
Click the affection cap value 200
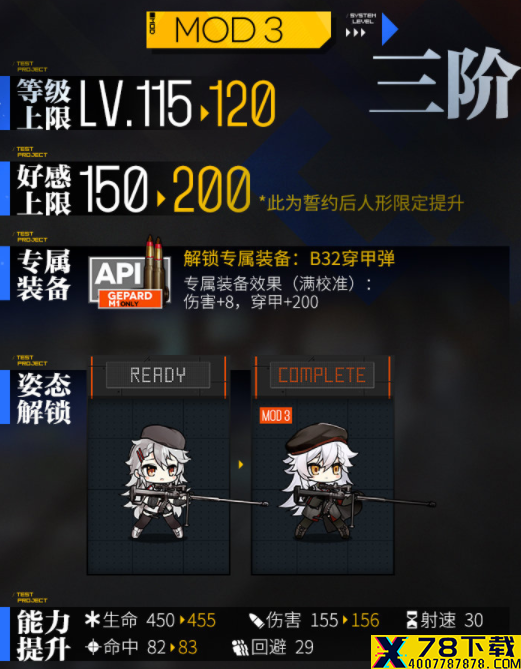[x=212, y=189]
